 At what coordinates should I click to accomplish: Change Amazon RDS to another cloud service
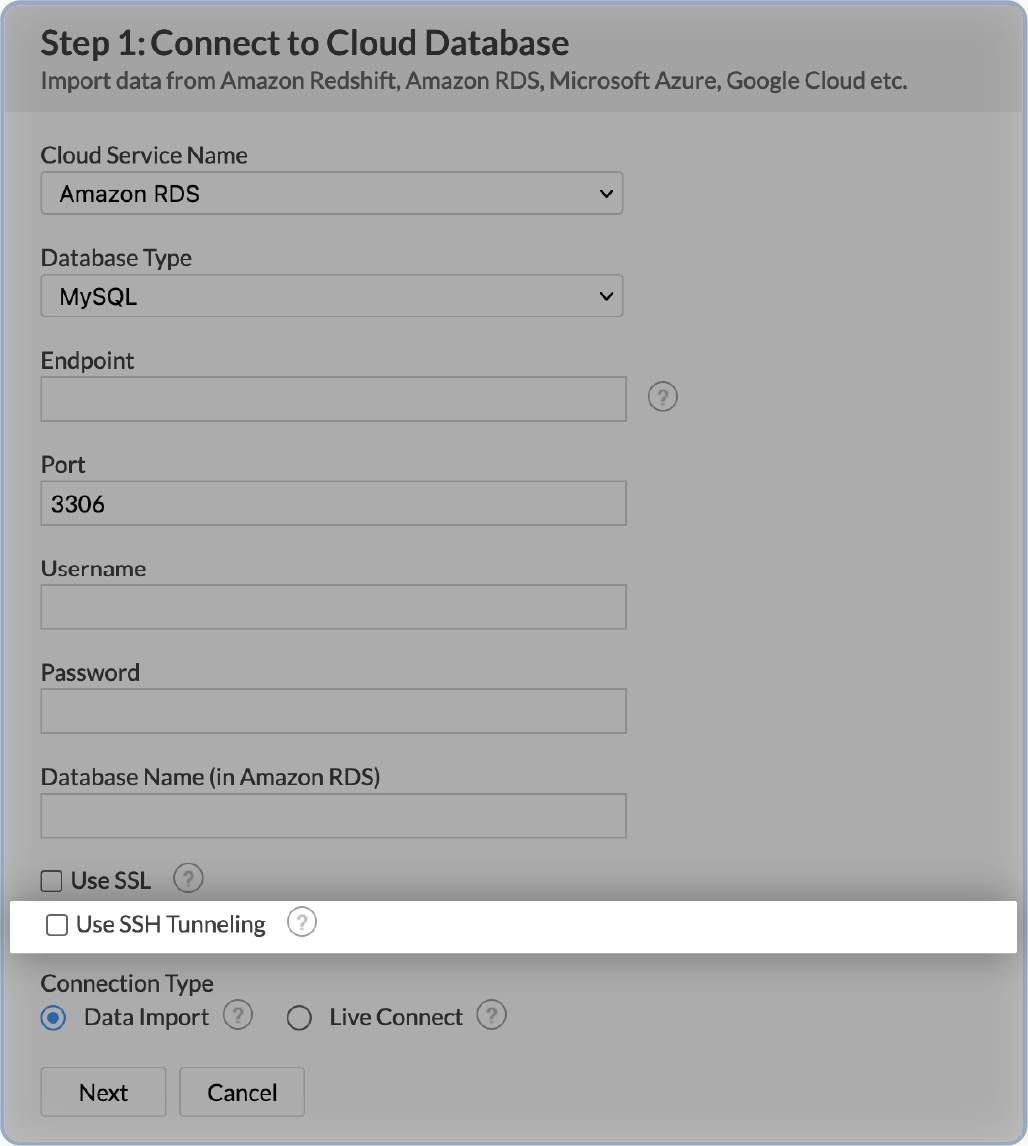(332, 193)
